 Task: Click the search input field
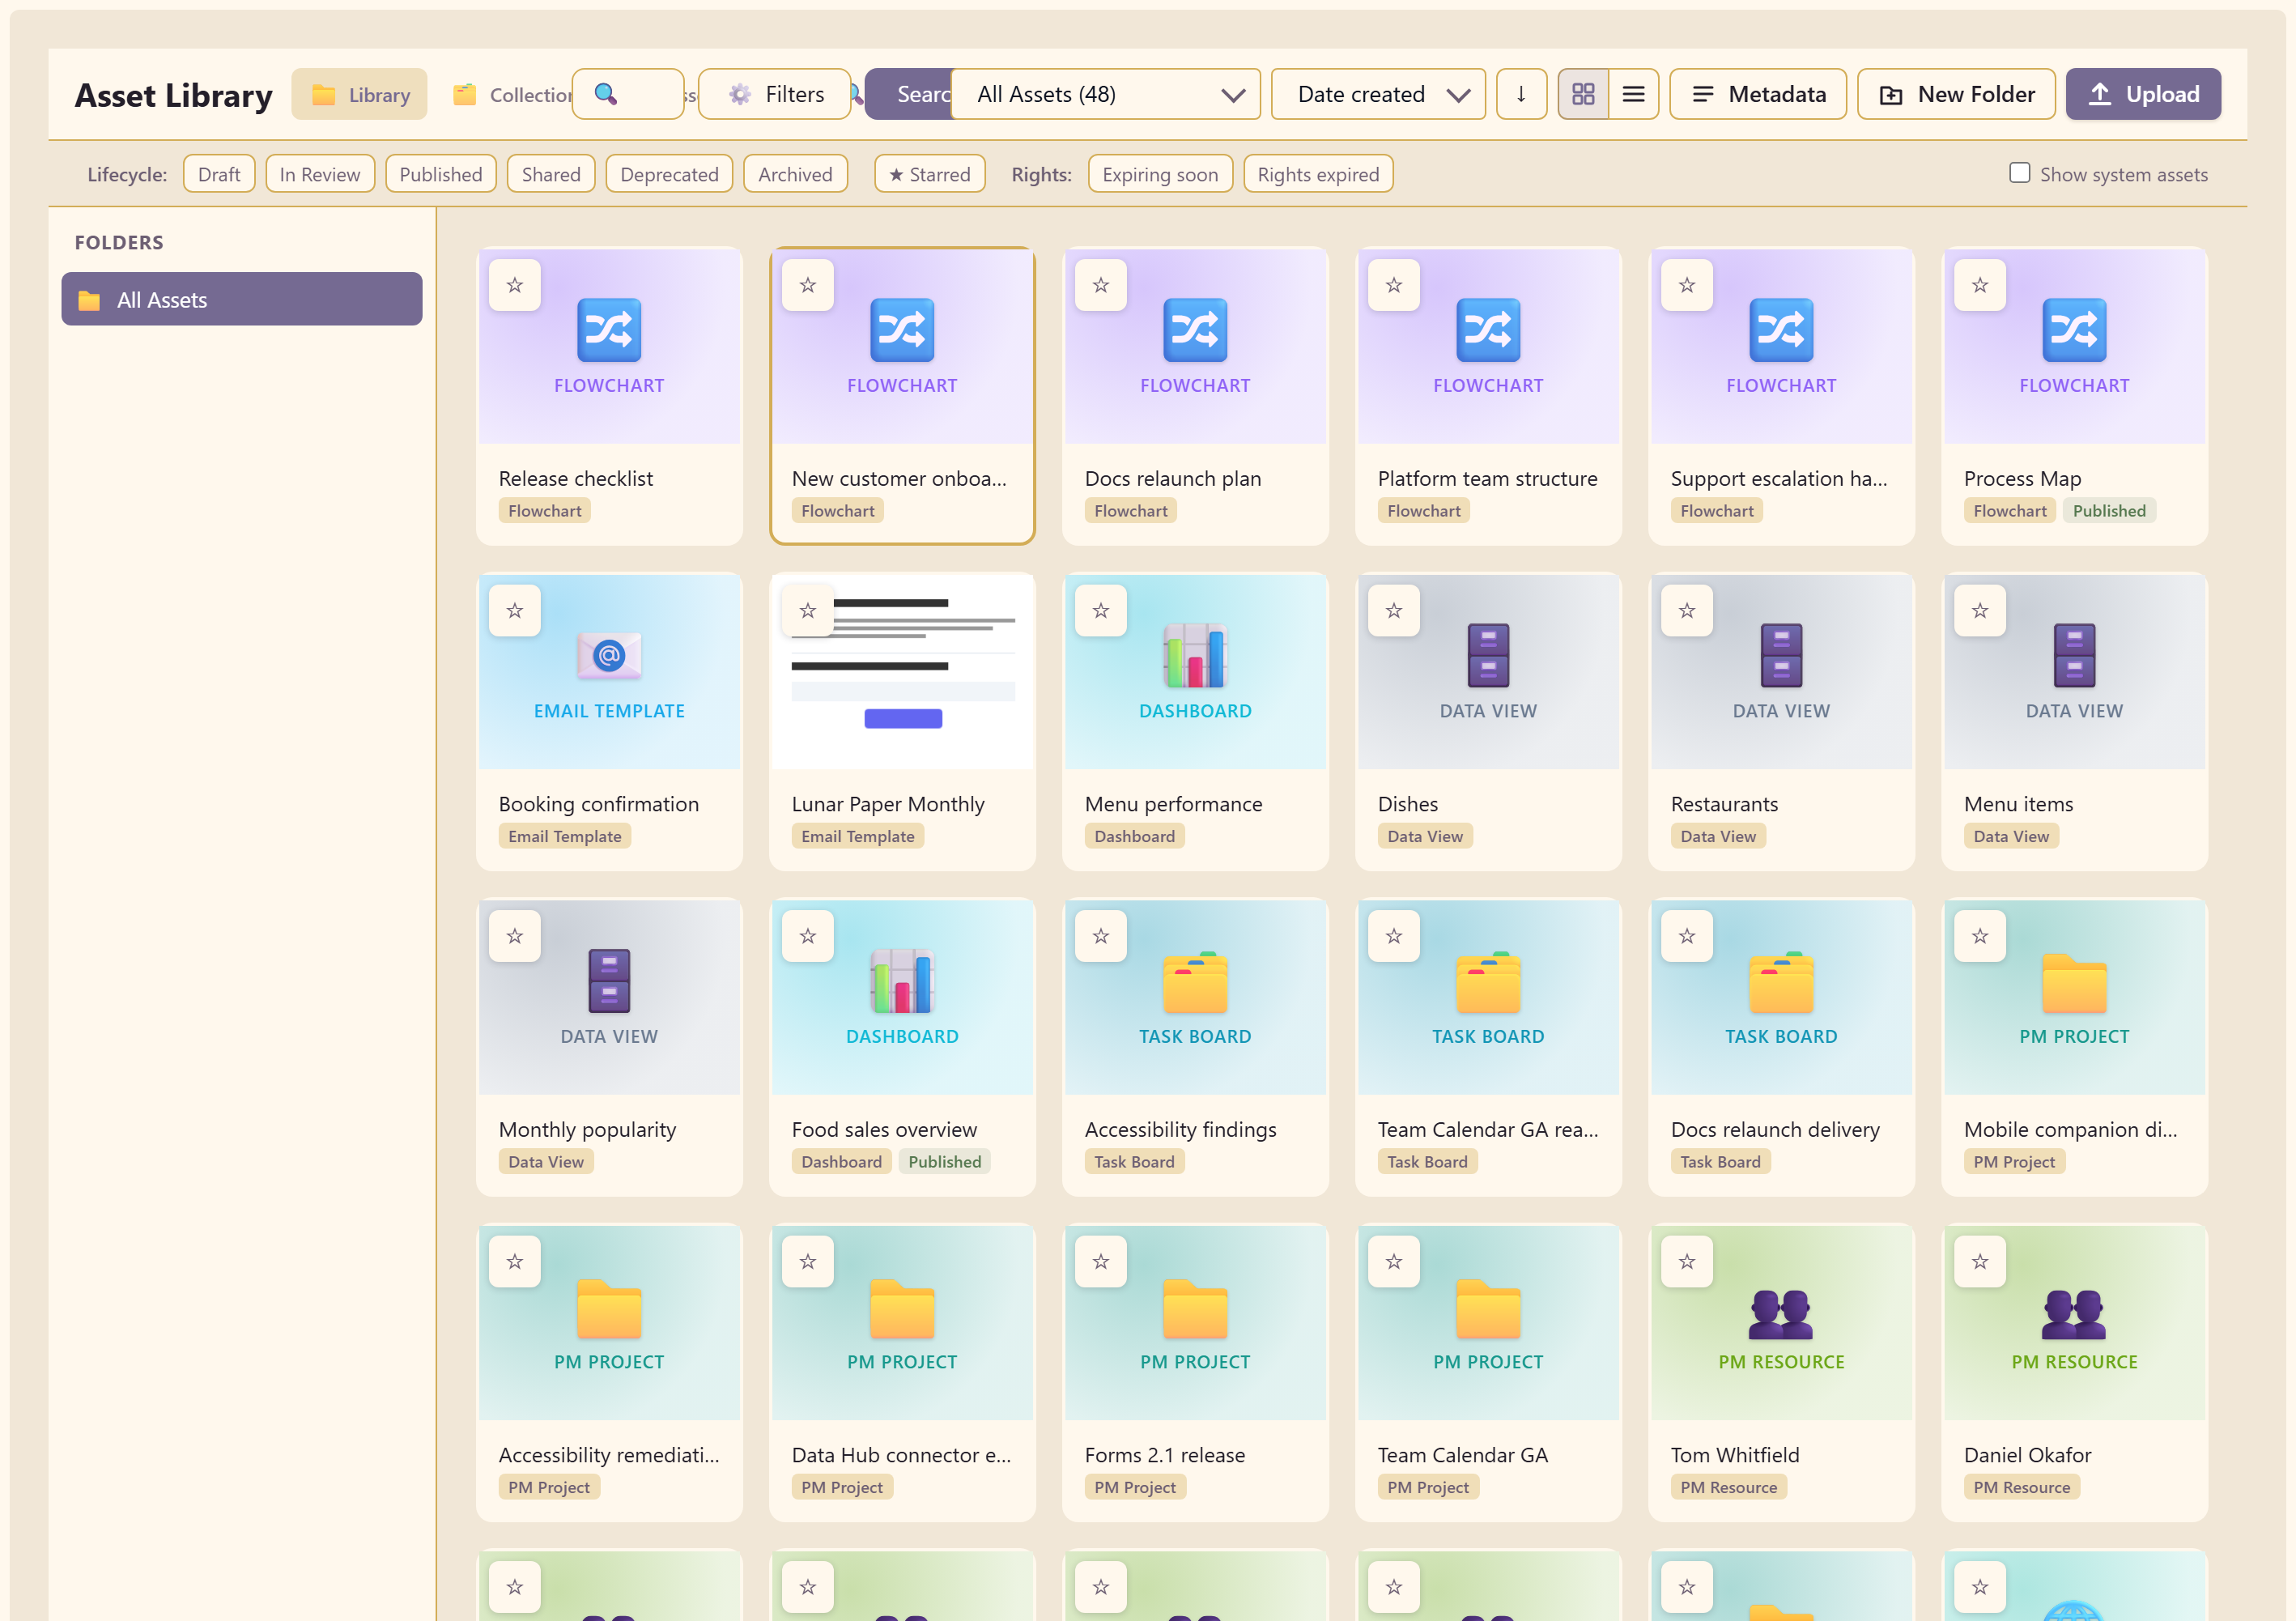[x=628, y=94]
